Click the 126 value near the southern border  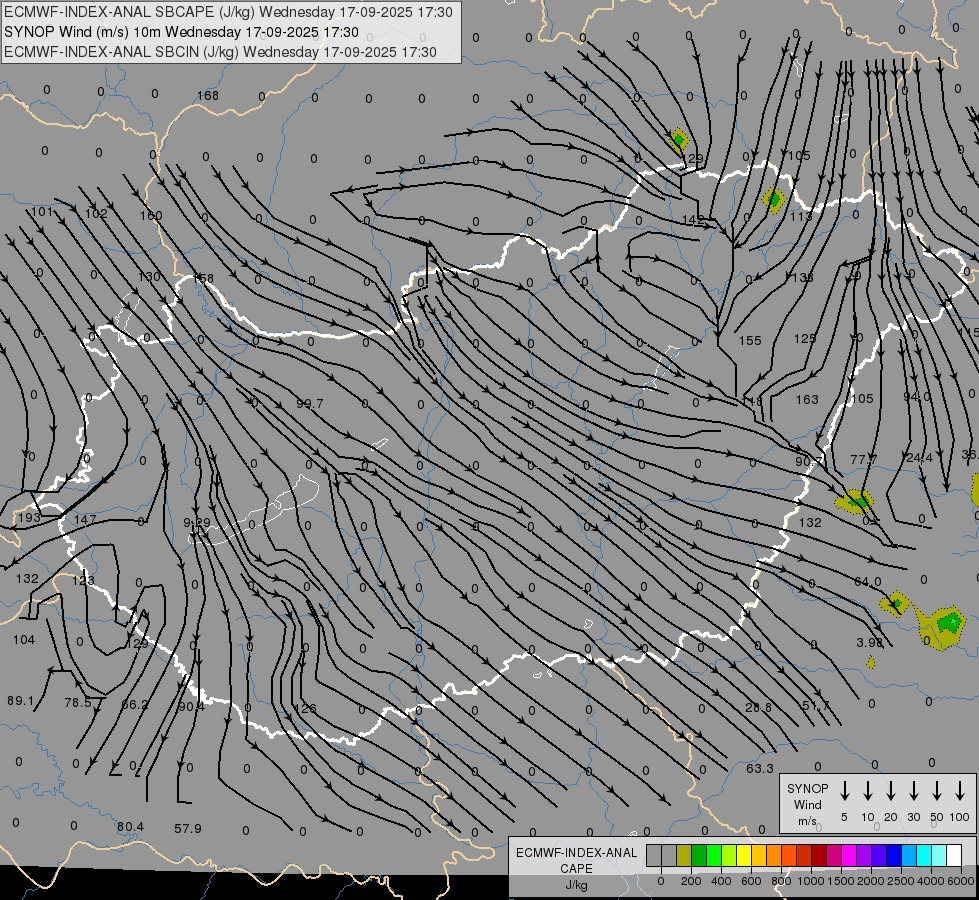pos(305,708)
